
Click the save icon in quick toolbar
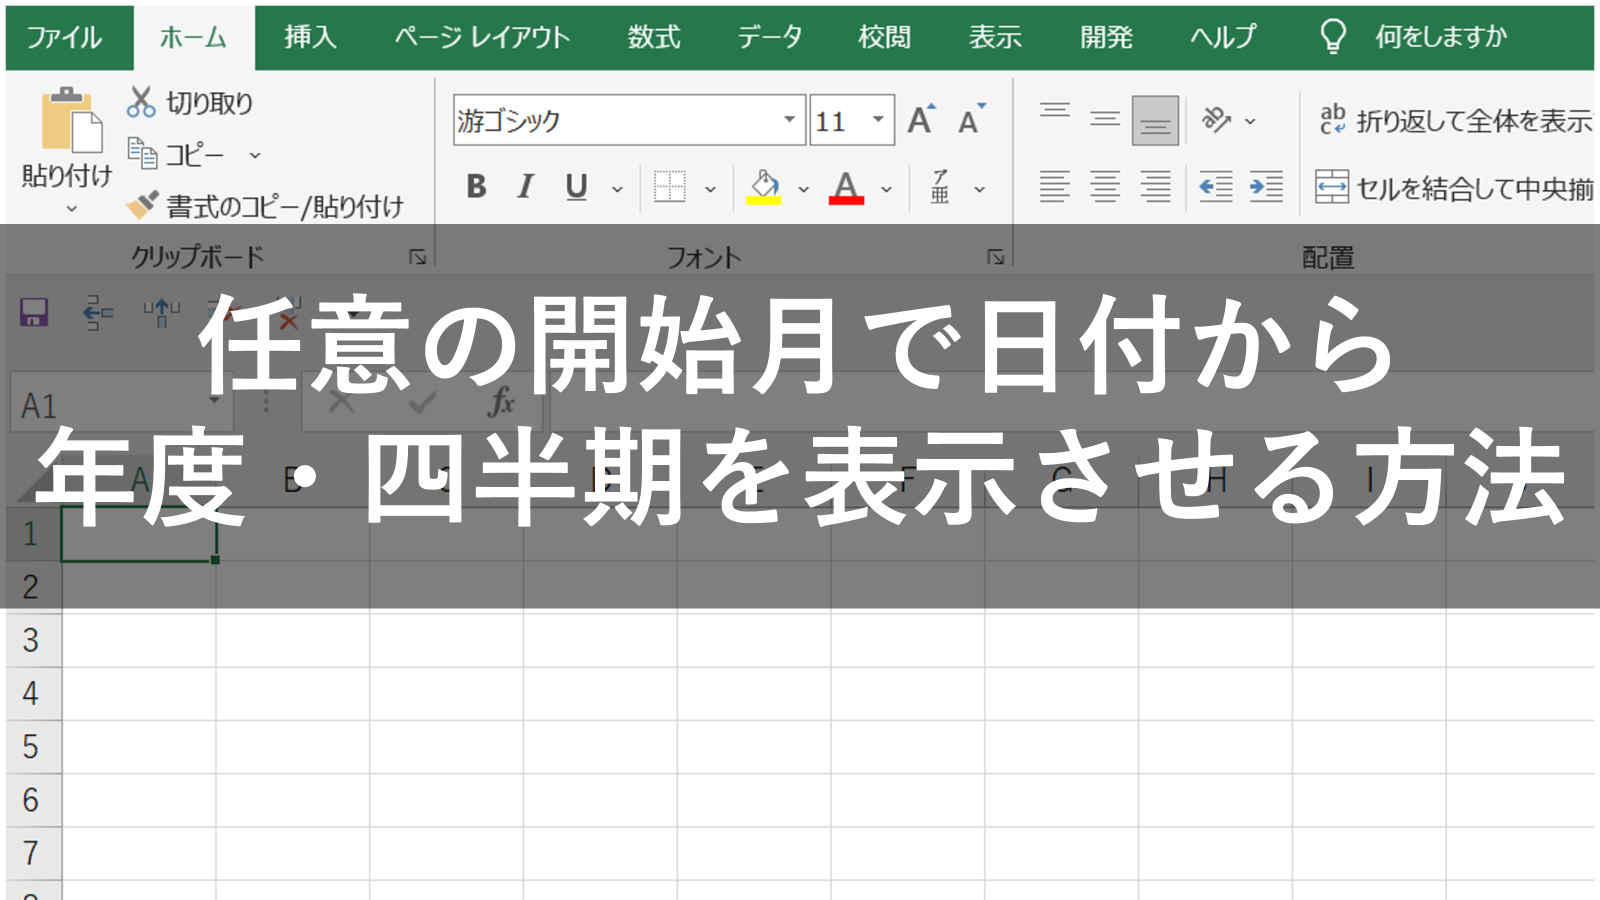pyautogui.click(x=34, y=313)
